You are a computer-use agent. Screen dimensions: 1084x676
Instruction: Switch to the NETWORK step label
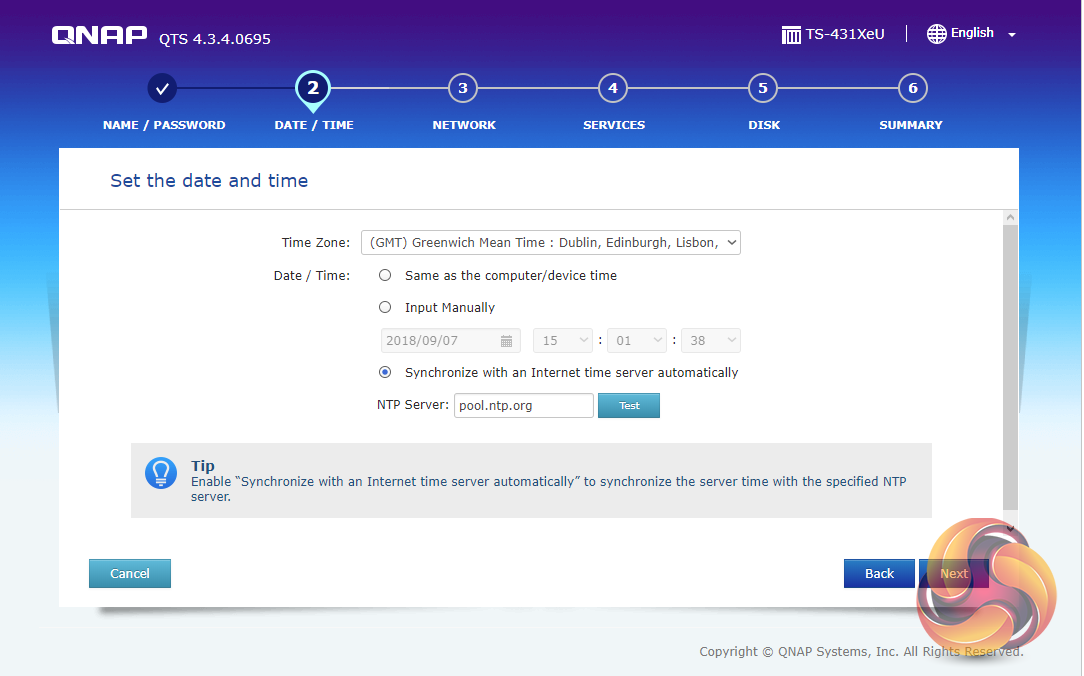pos(464,126)
